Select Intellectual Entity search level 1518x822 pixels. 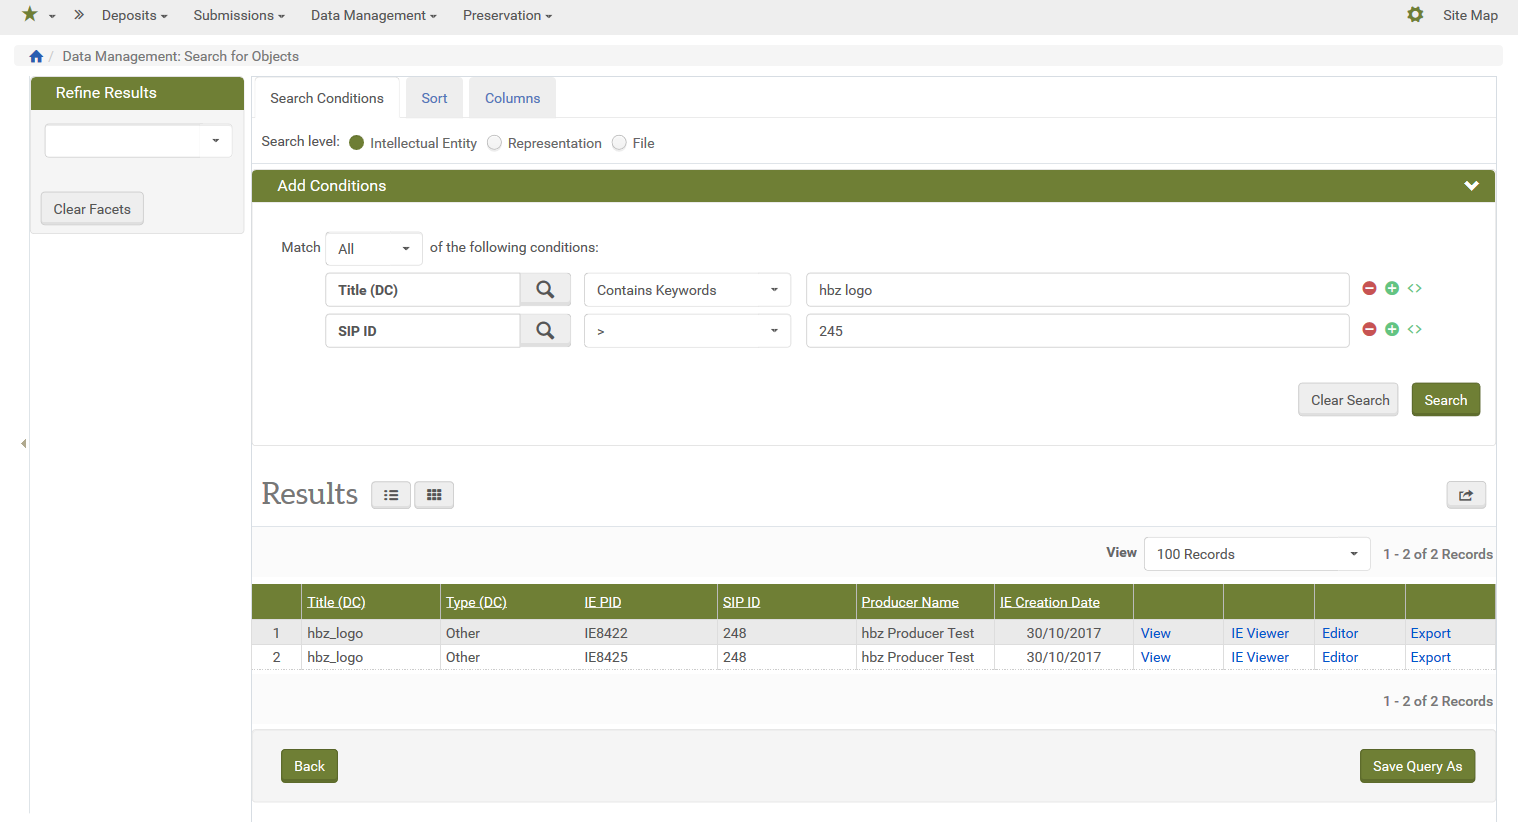coord(356,143)
